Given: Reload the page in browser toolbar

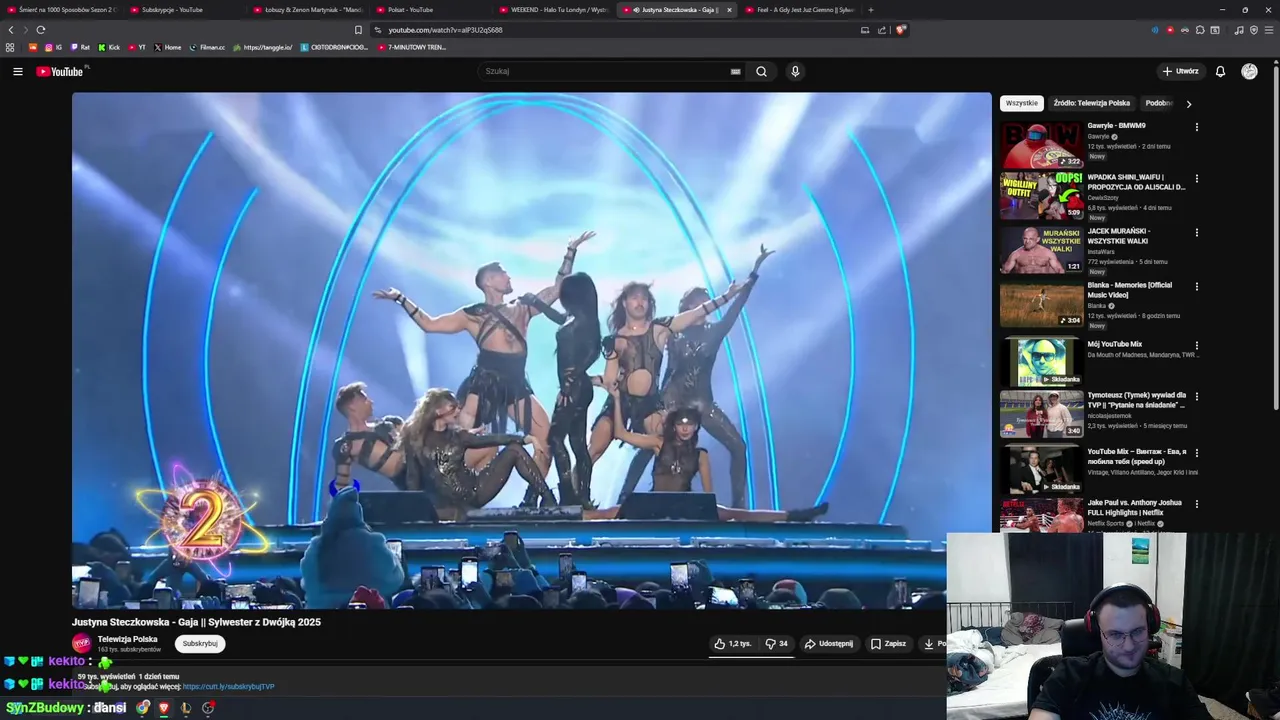Looking at the screenshot, I should coord(40,30).
